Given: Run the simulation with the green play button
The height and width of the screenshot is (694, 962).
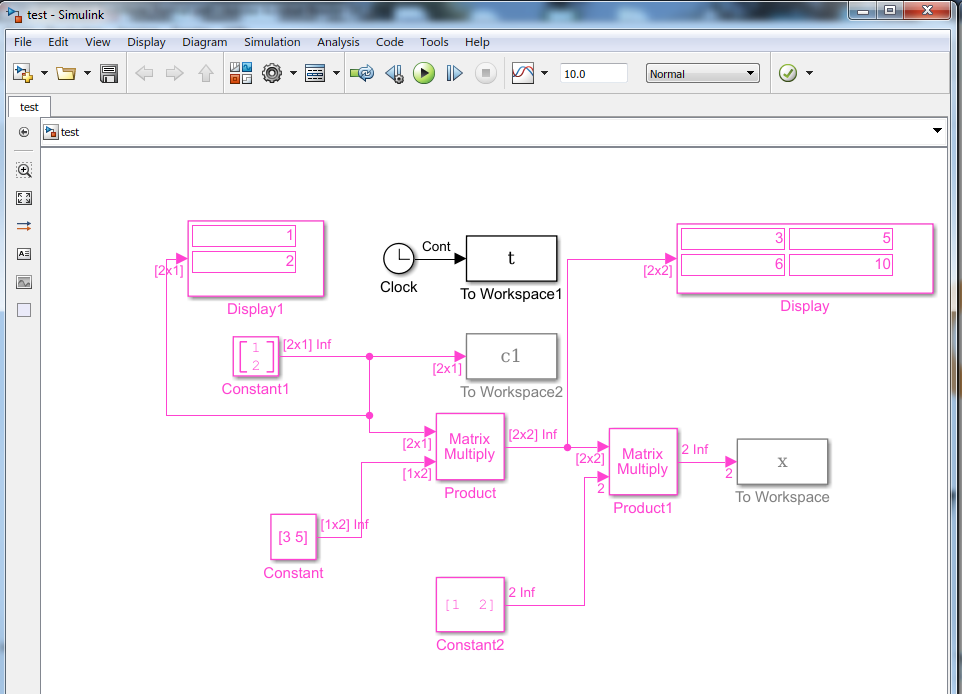Looking at the screenshot, I should tap(424, 74).
